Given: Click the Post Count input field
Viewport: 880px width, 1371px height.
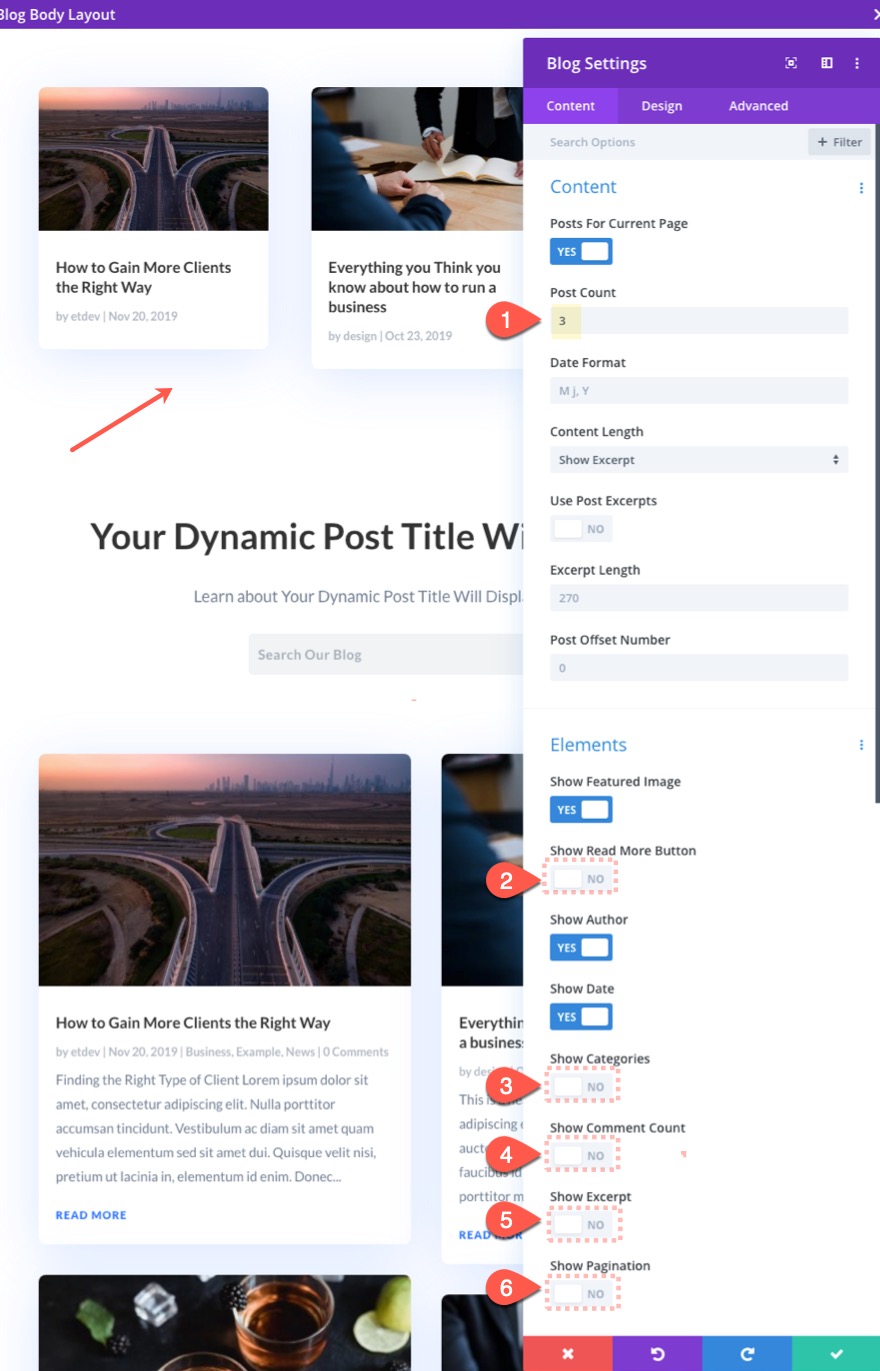Looking at the screenshot, I should click(x=698, y=319).
